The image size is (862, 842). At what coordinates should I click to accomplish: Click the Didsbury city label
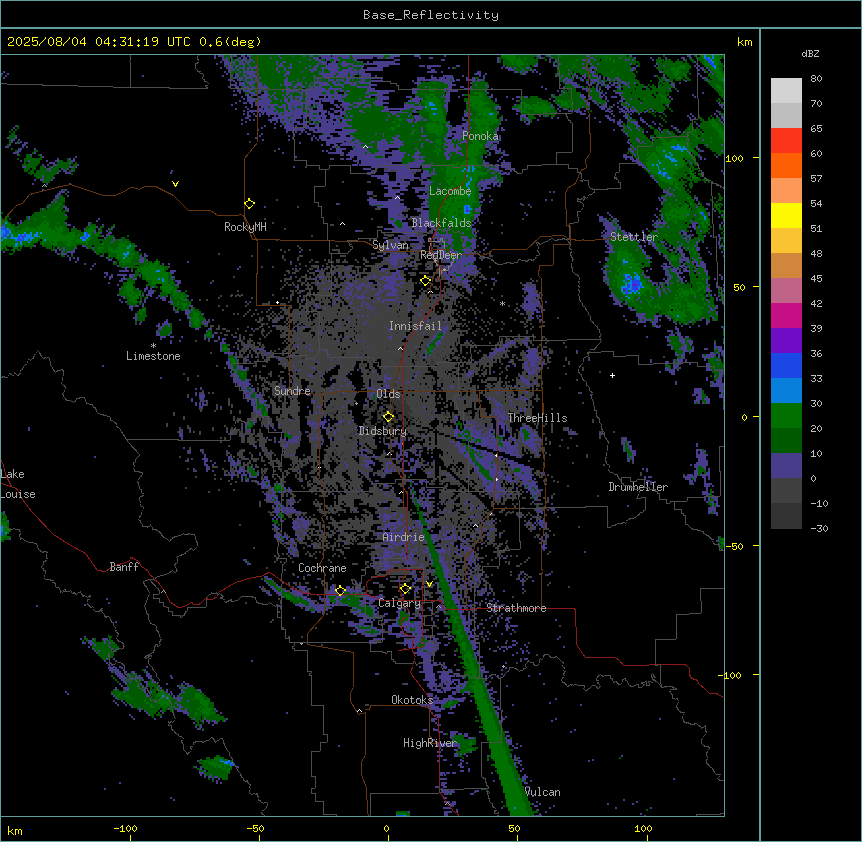[382, 431]
